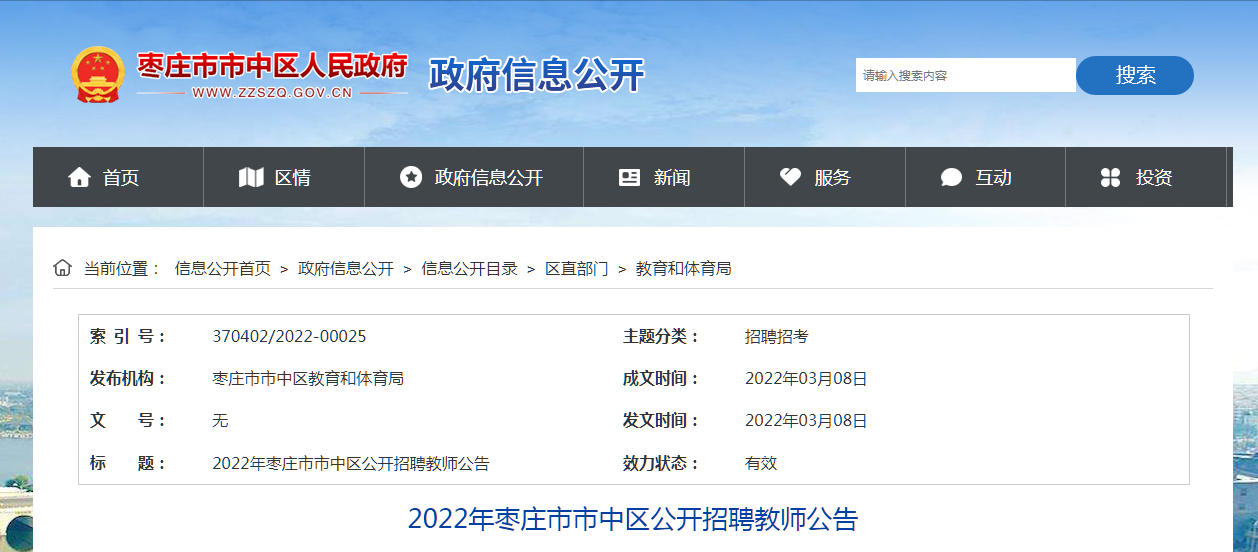Click the 政府信息公开 header title

coord(537,75)
